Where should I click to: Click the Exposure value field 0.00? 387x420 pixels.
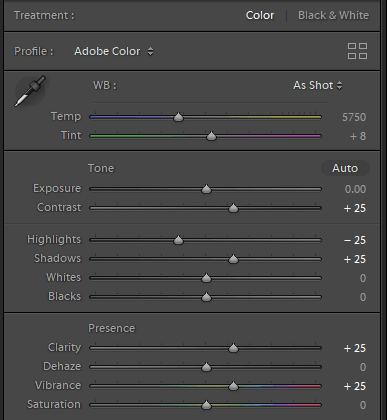[355, 189]
